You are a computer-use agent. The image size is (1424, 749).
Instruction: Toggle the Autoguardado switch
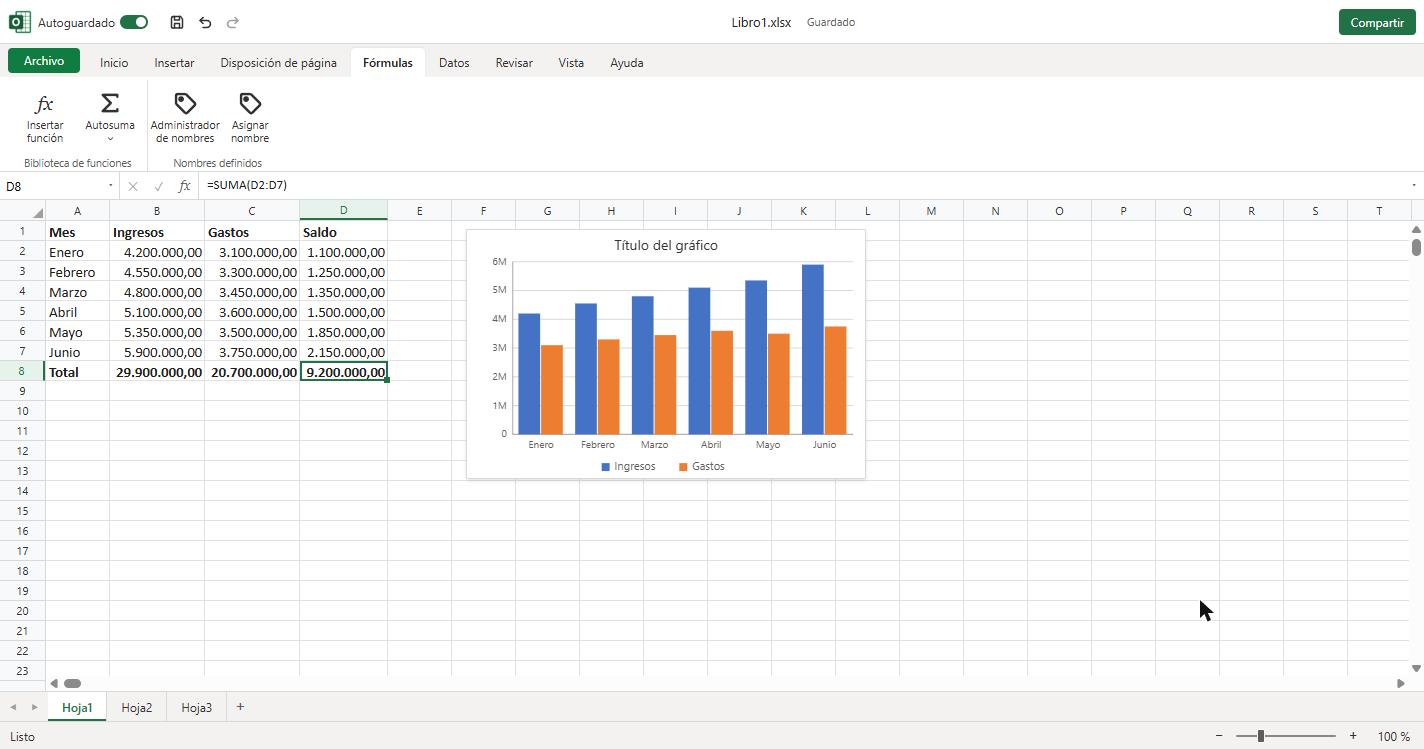(134, 22)
